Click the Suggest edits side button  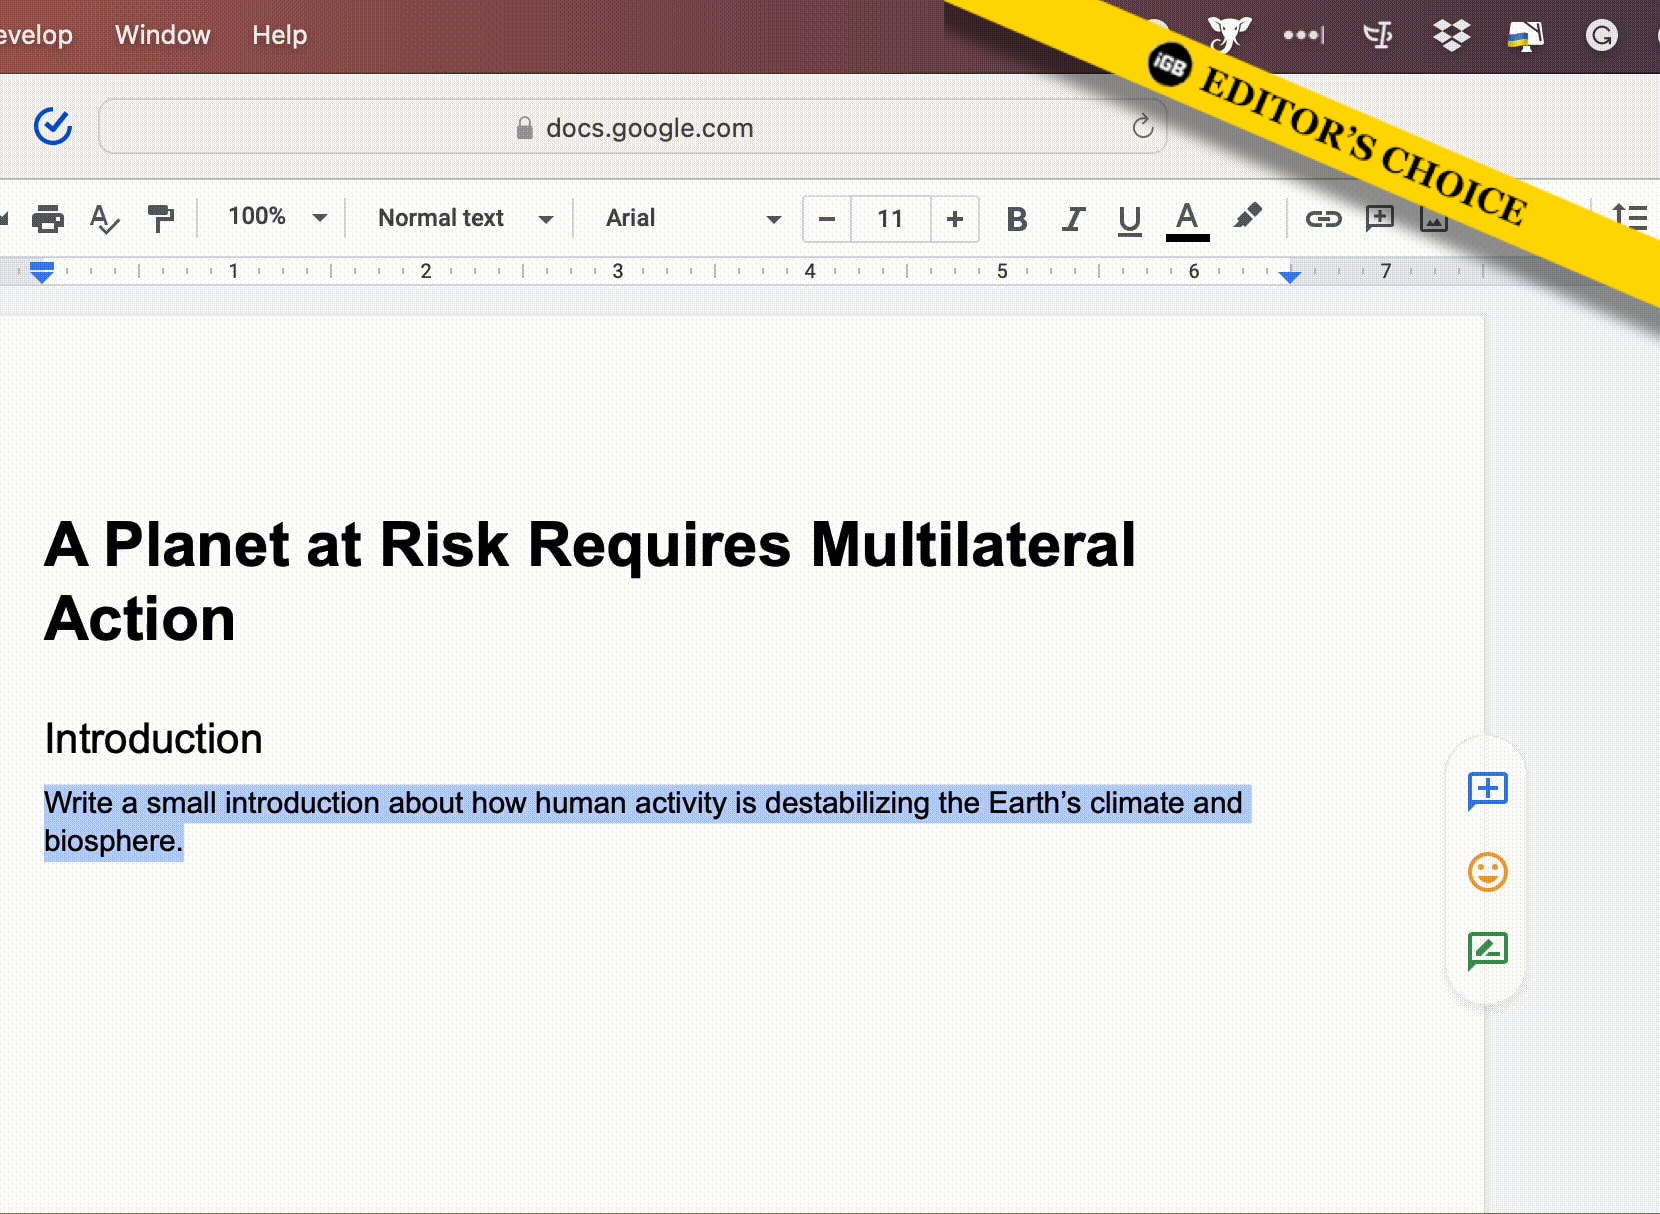coord(1487,951)
